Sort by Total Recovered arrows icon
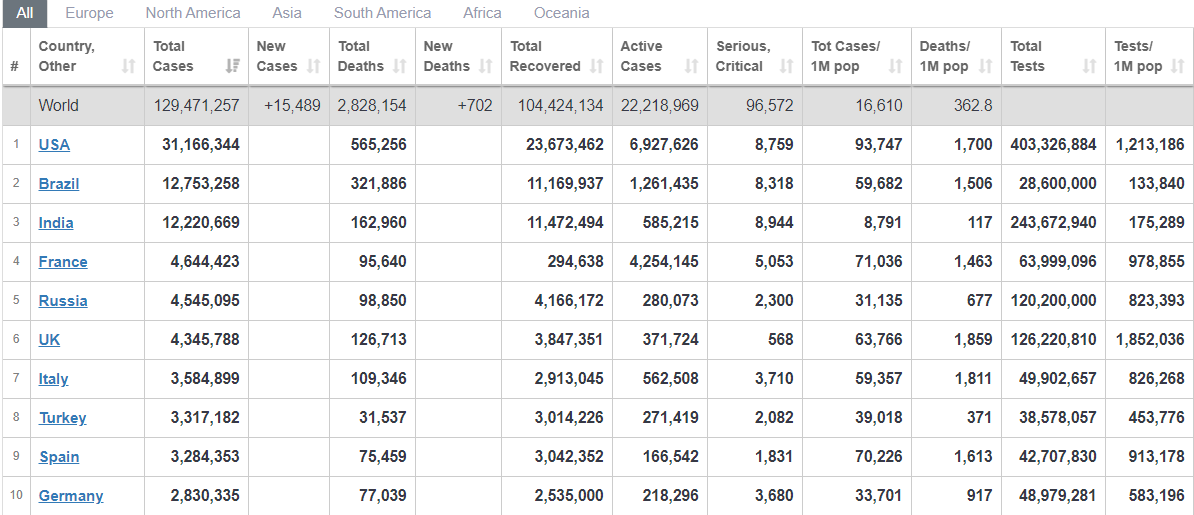The width and height of the screenshot is (1194, 515). (596, 66)
